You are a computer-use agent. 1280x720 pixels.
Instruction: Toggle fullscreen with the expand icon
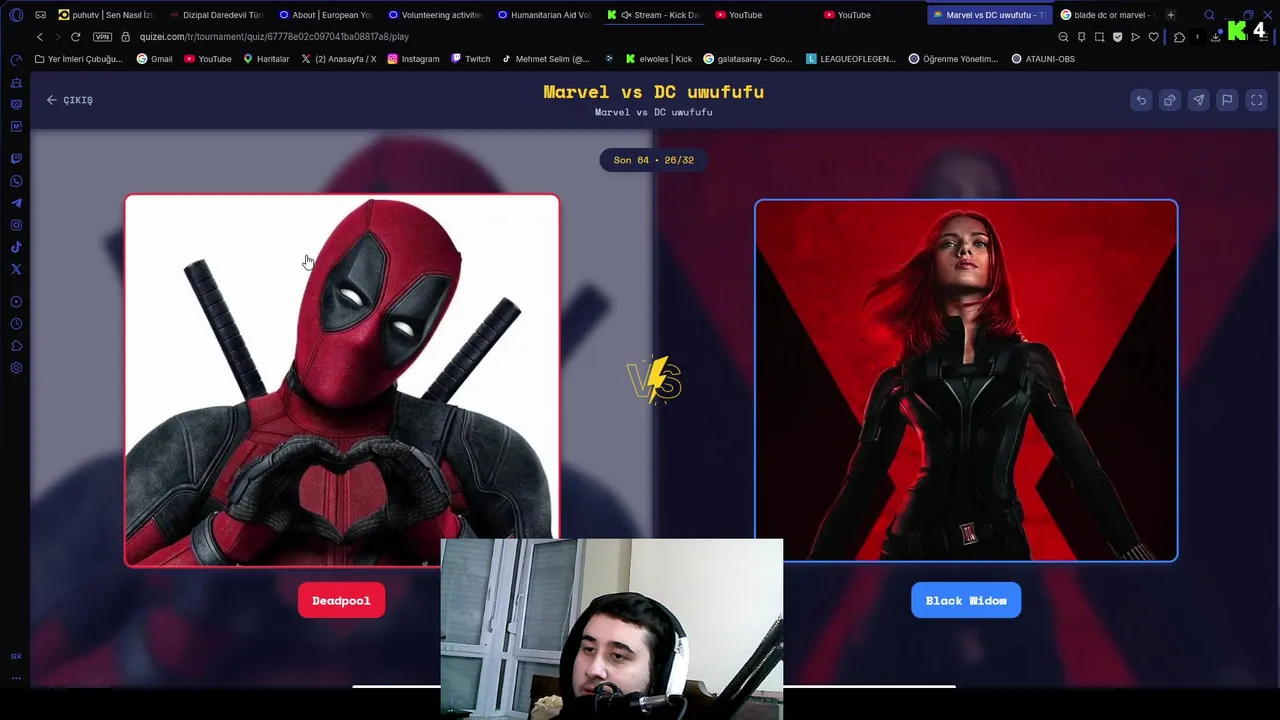[1257, 100]
